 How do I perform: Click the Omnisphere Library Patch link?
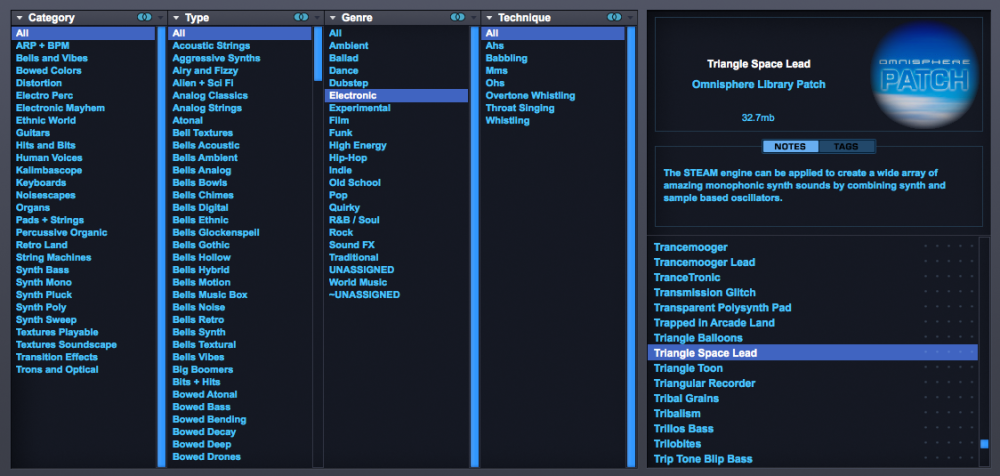point(758,84)
